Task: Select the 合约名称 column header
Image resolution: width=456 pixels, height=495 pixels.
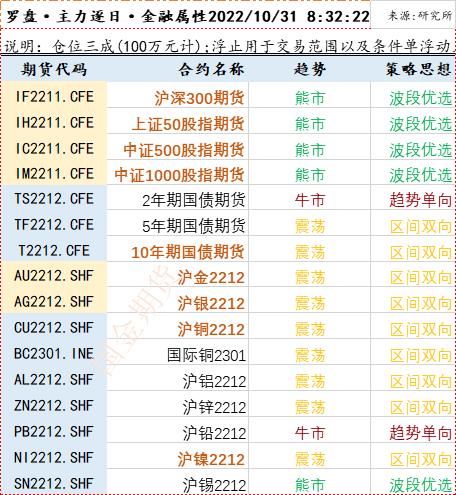Action: pos(211,69)
